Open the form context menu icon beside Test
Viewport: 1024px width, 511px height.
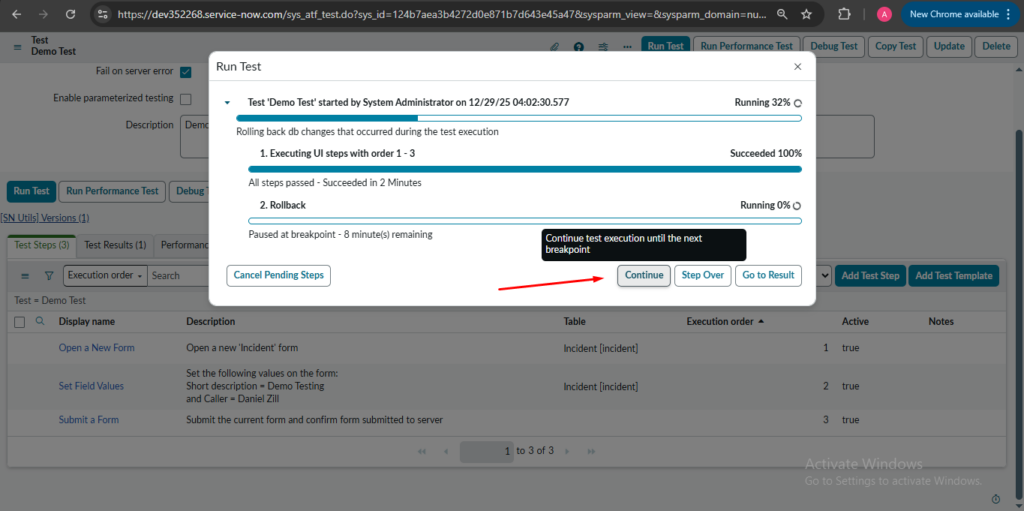click(17, 47)
